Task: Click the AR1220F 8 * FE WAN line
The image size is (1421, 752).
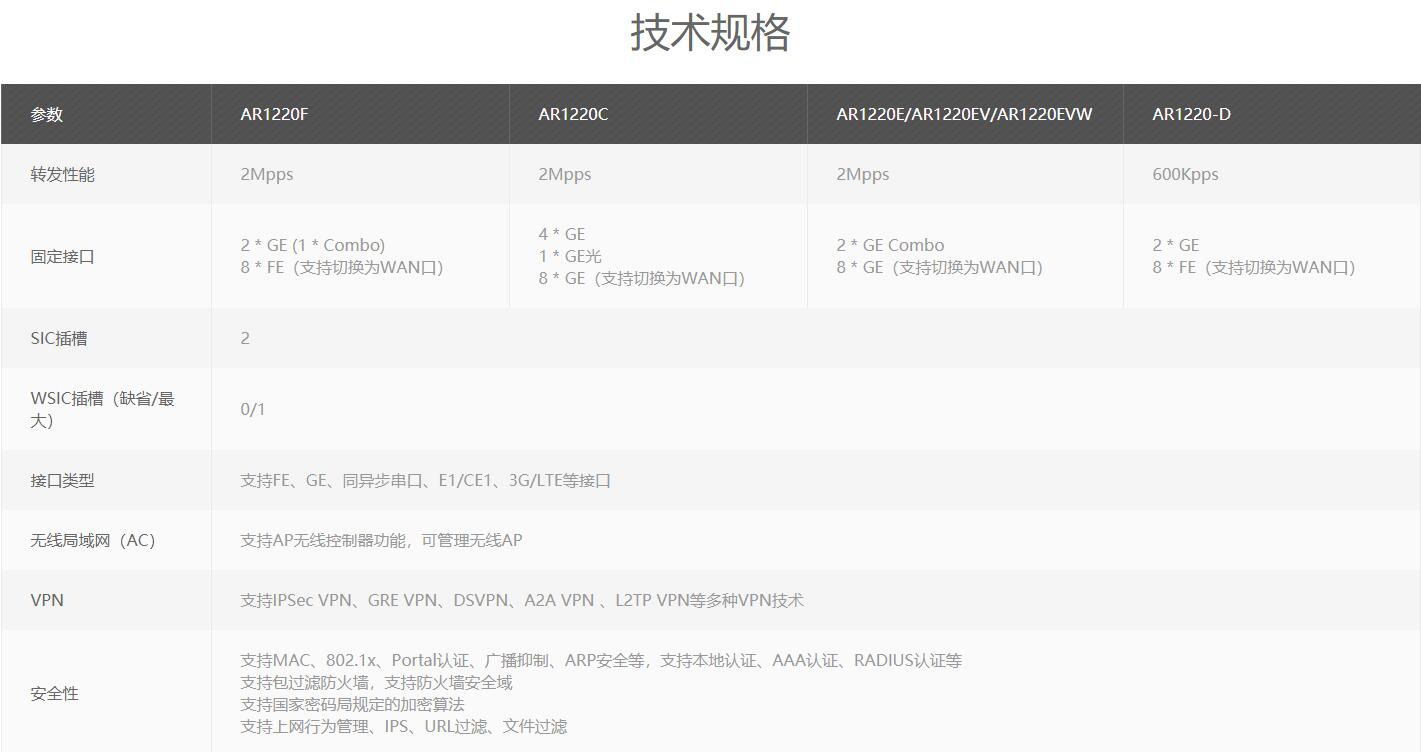Action: point(342,267)
